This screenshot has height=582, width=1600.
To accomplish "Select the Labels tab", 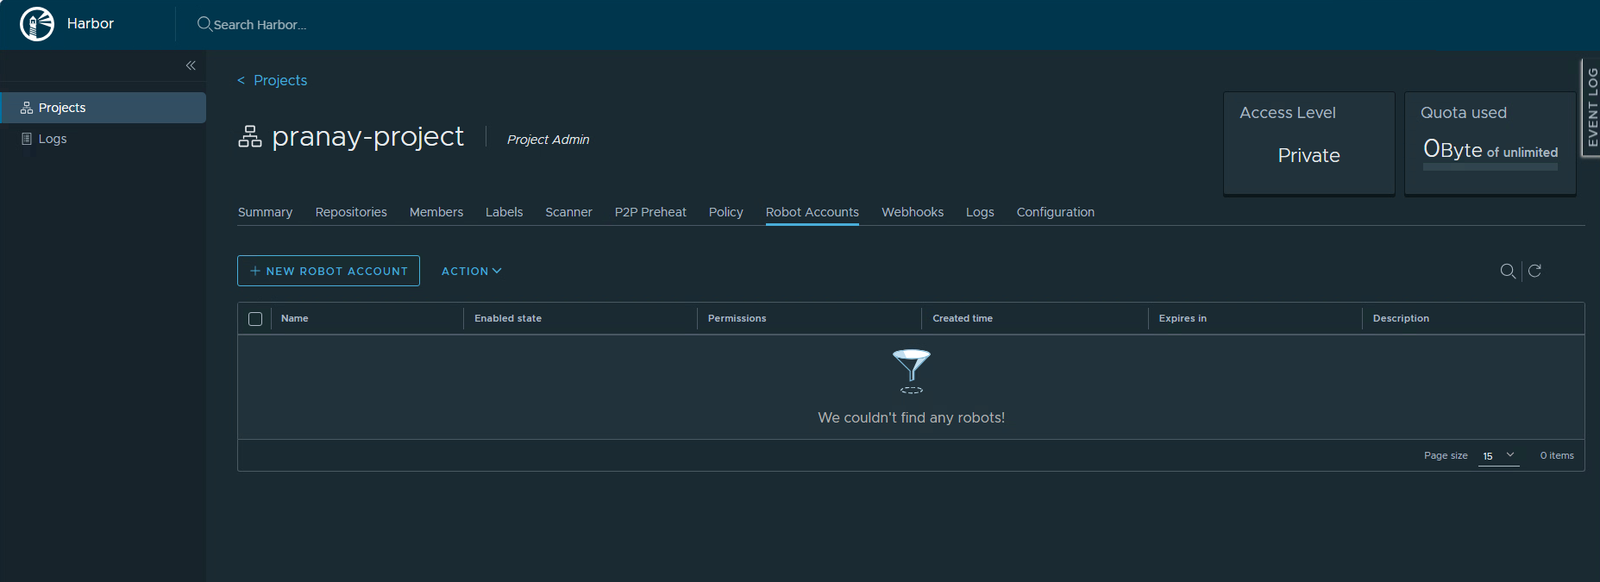I will click(504, 212).
